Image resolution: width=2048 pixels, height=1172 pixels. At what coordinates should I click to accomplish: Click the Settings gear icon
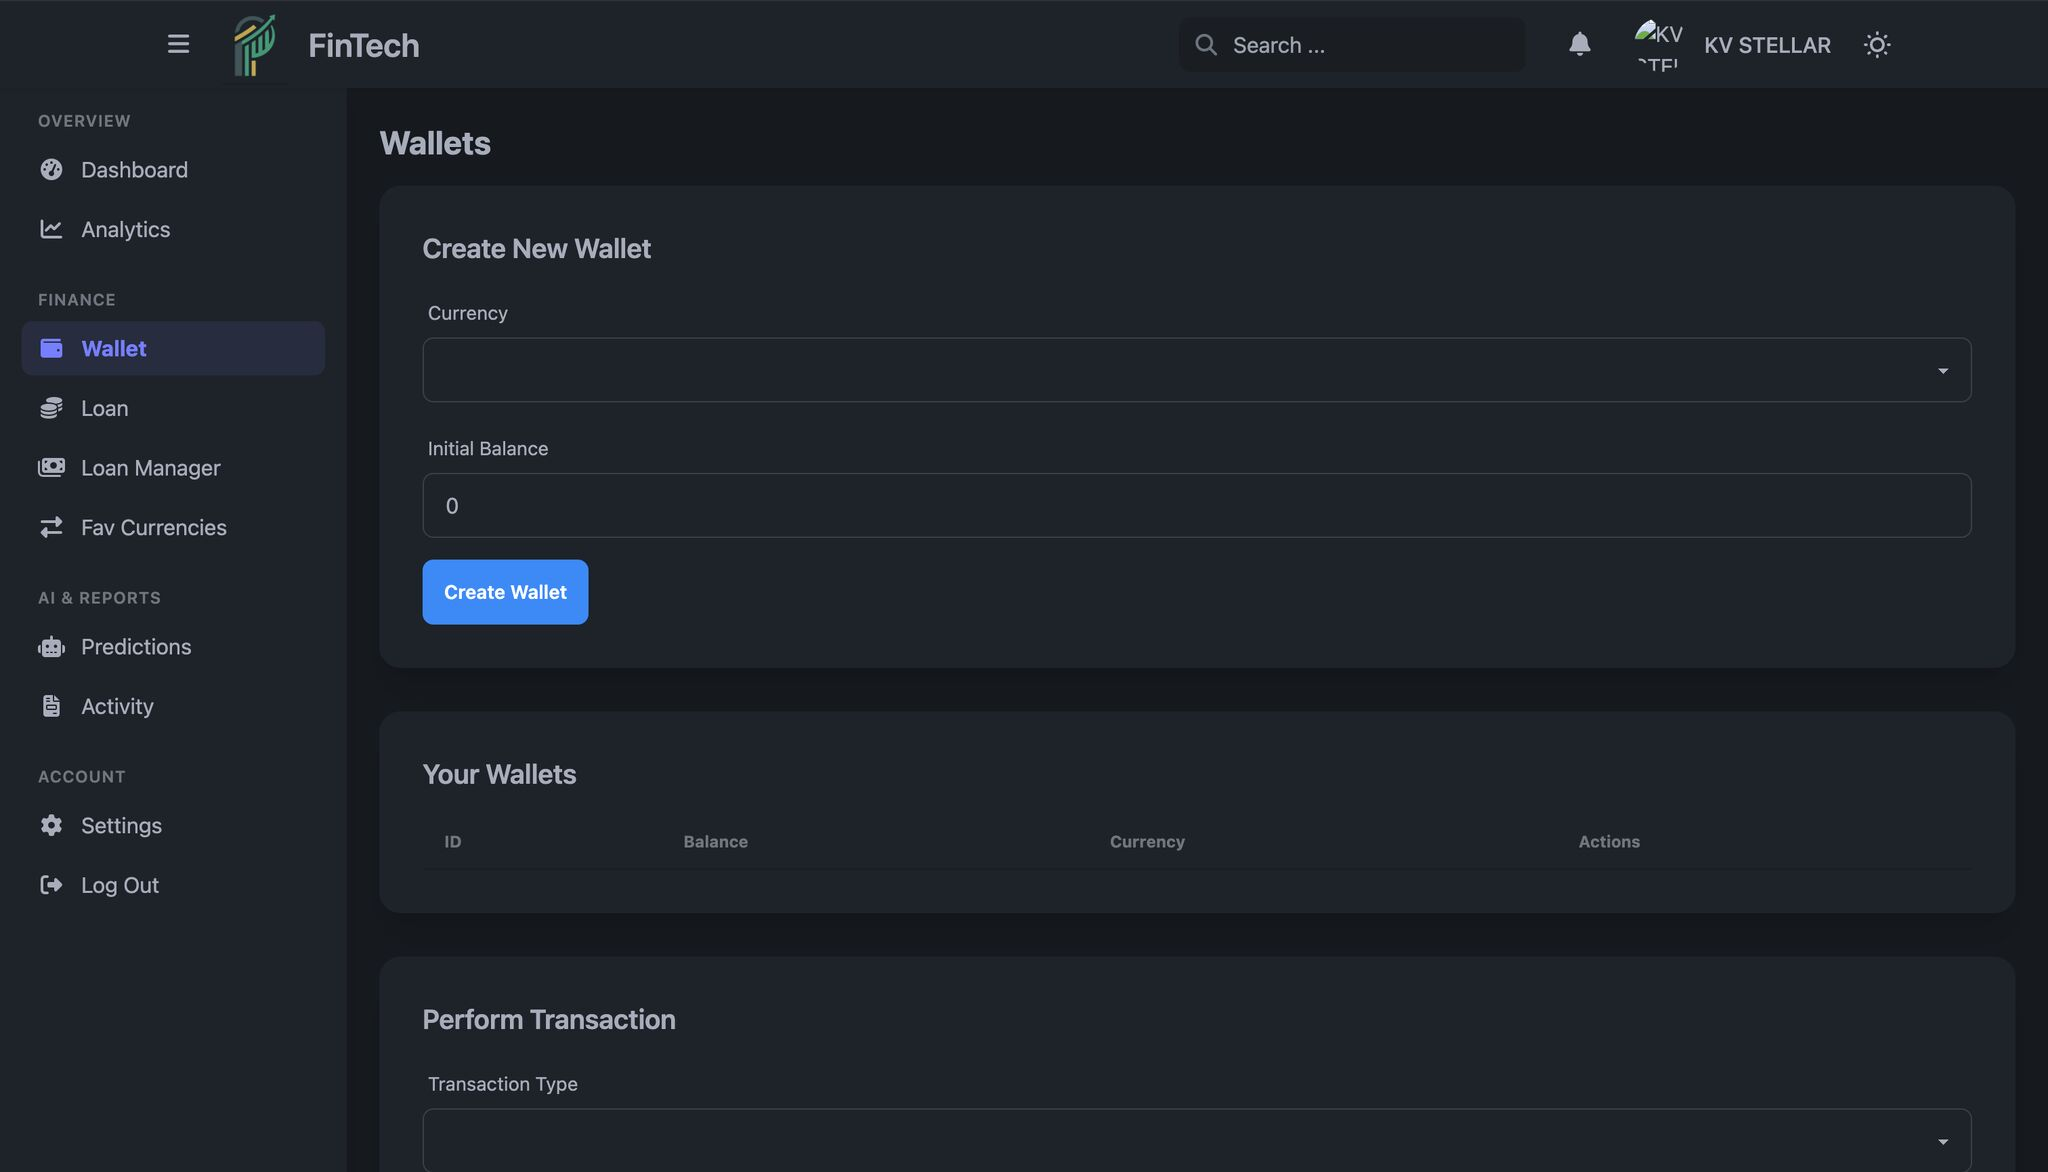(x=51, y=826)
